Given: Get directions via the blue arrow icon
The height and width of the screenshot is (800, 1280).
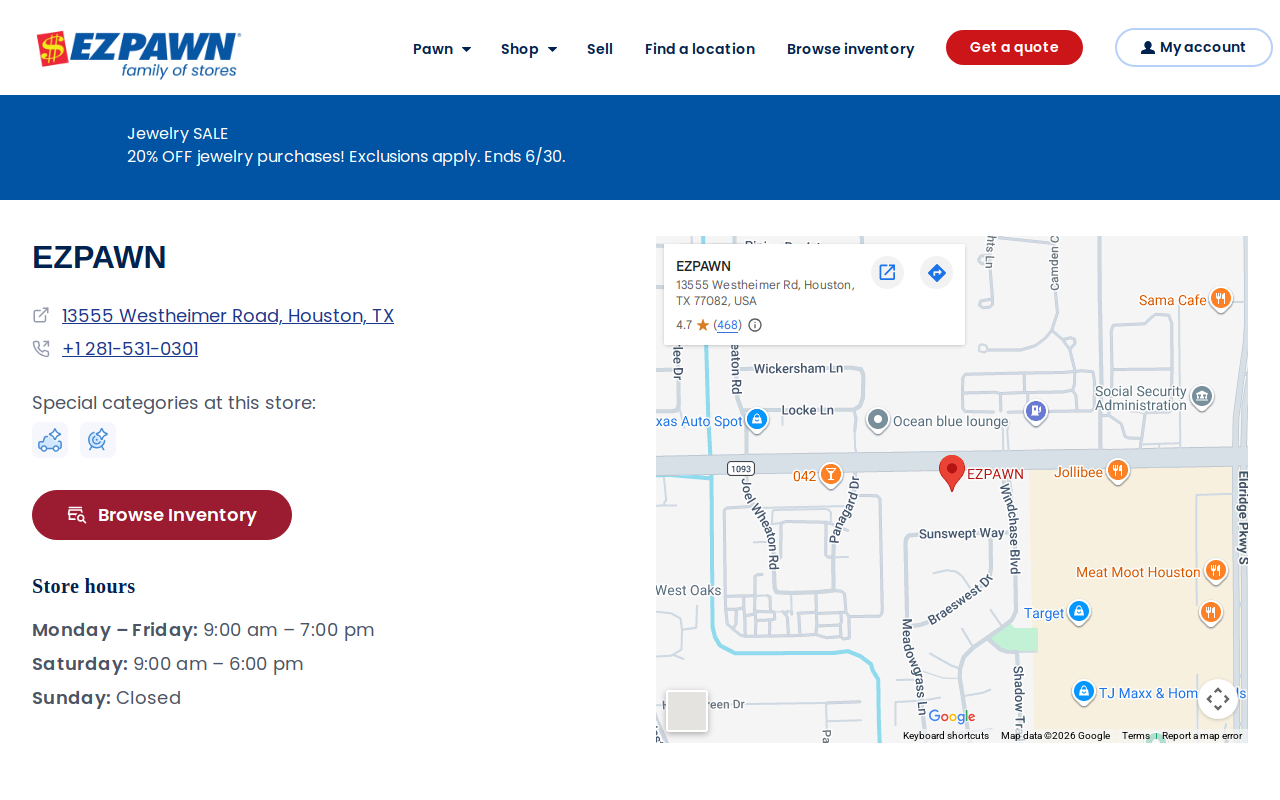Looking at the screenshot, I should click(937, 272).
